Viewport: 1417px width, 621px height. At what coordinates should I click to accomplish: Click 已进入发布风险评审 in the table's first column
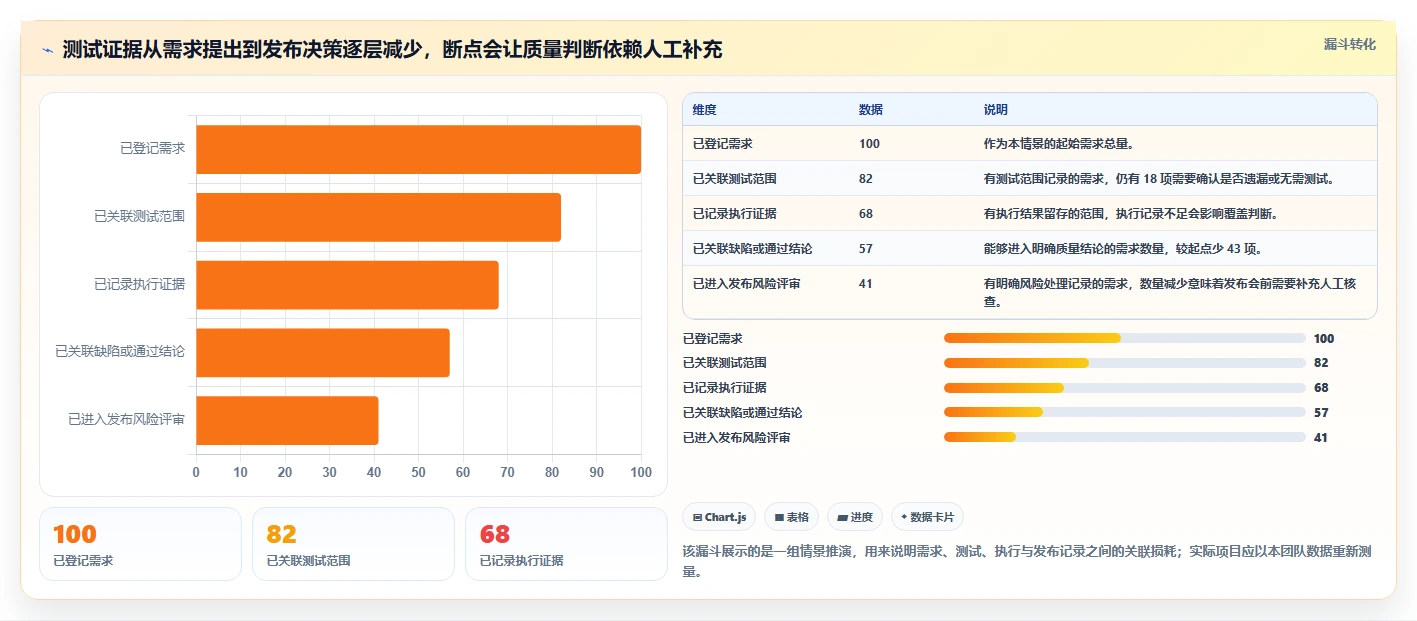point(746,284)
